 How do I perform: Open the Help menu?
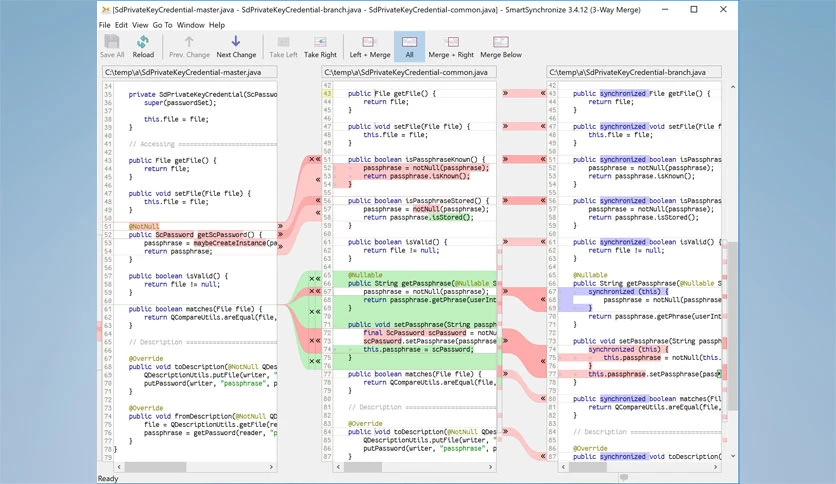tap(216, 25)
